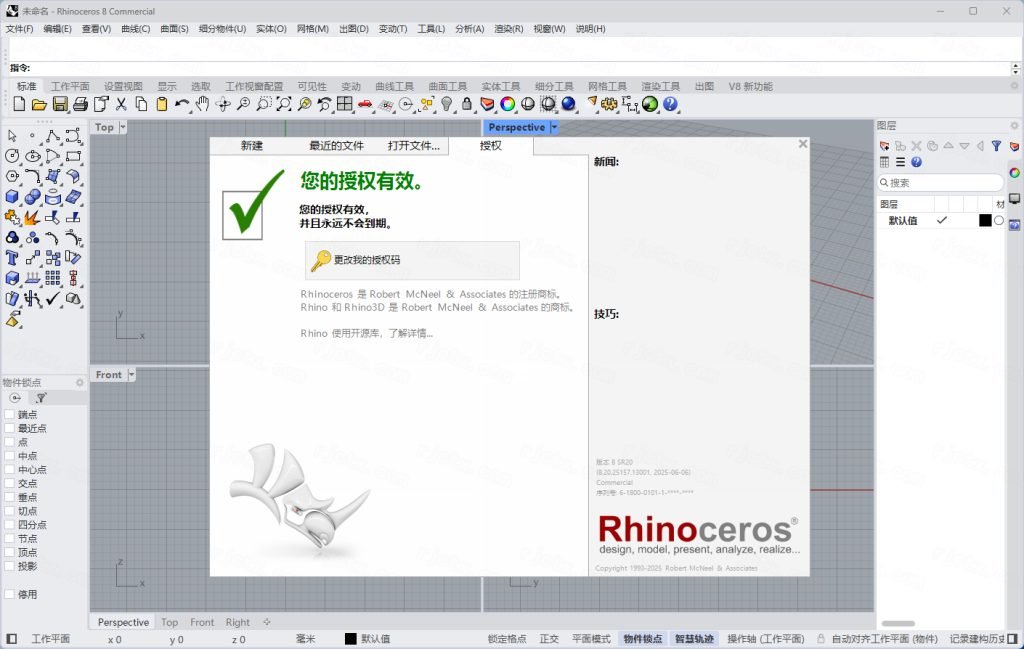The width and height of the screenshot is (1024, 649).
Task: Select the Pan hand tool
Action: point(202,104)
